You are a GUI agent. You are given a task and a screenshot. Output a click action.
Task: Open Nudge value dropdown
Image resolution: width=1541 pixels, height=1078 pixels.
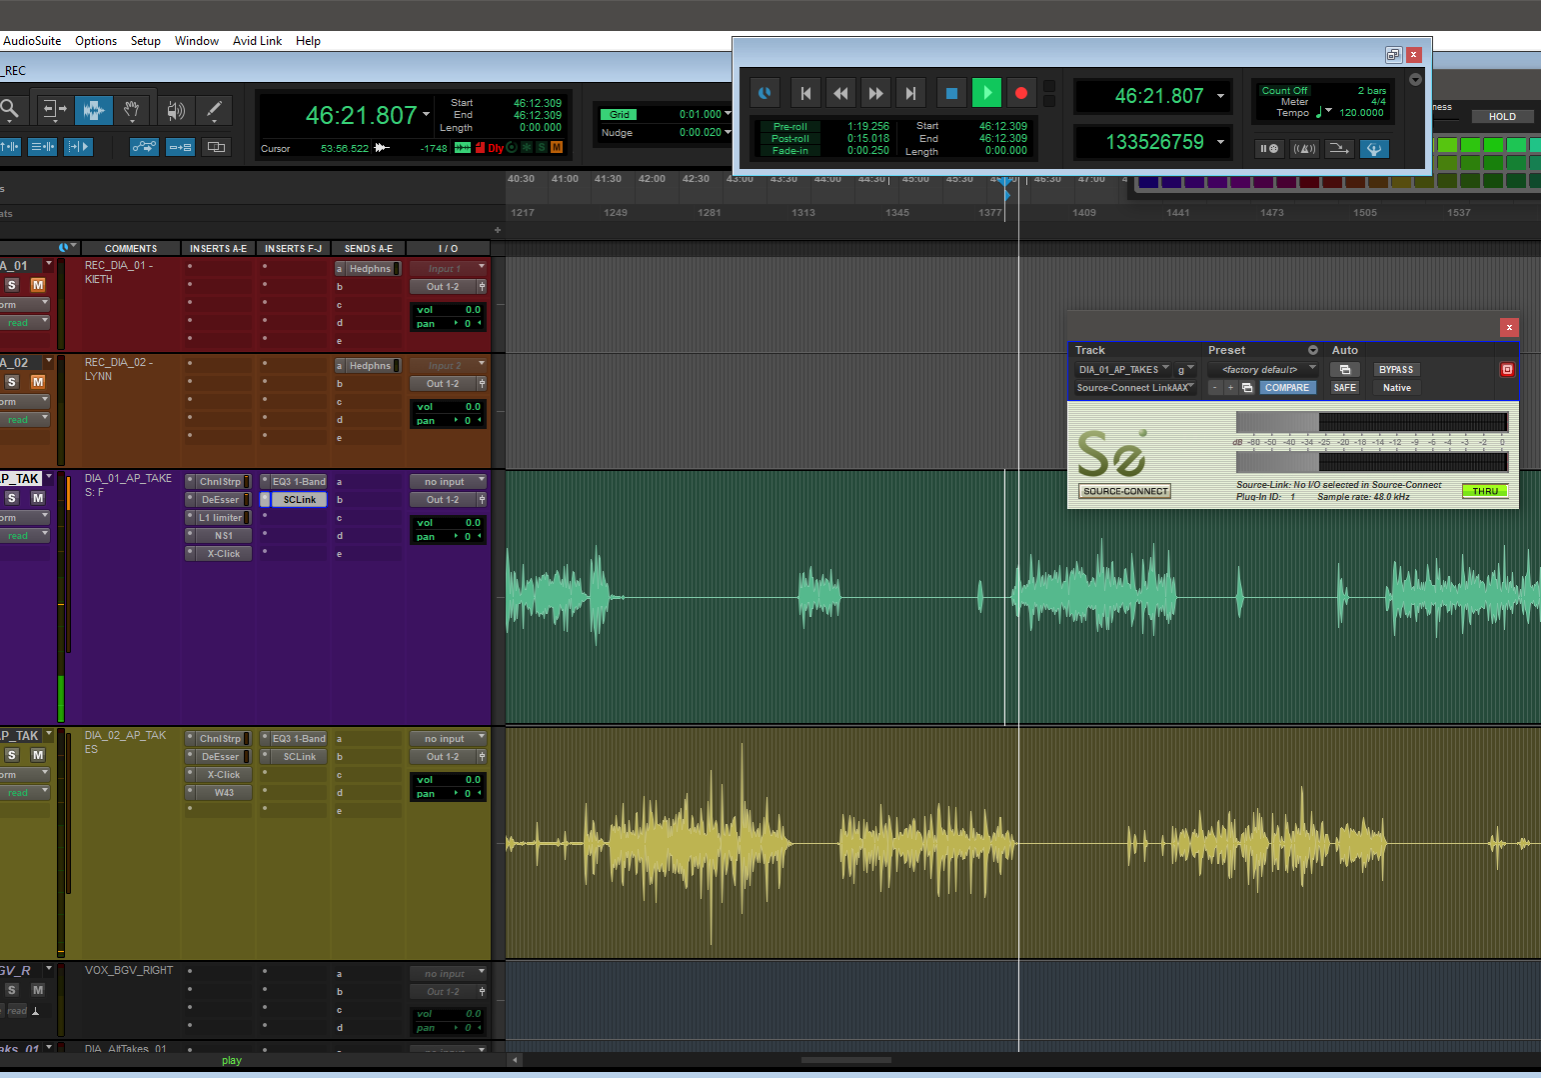click(x=727, y=132)
